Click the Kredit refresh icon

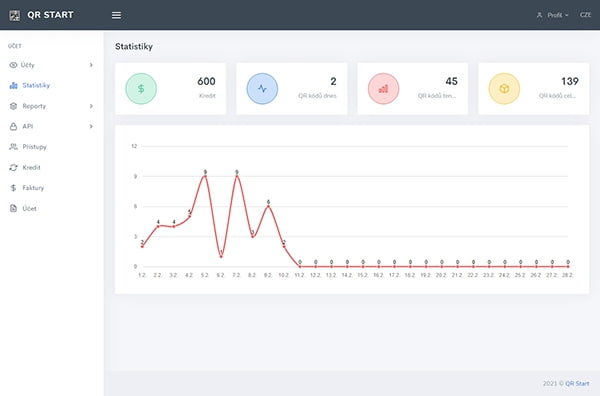[x=13, y=167]
